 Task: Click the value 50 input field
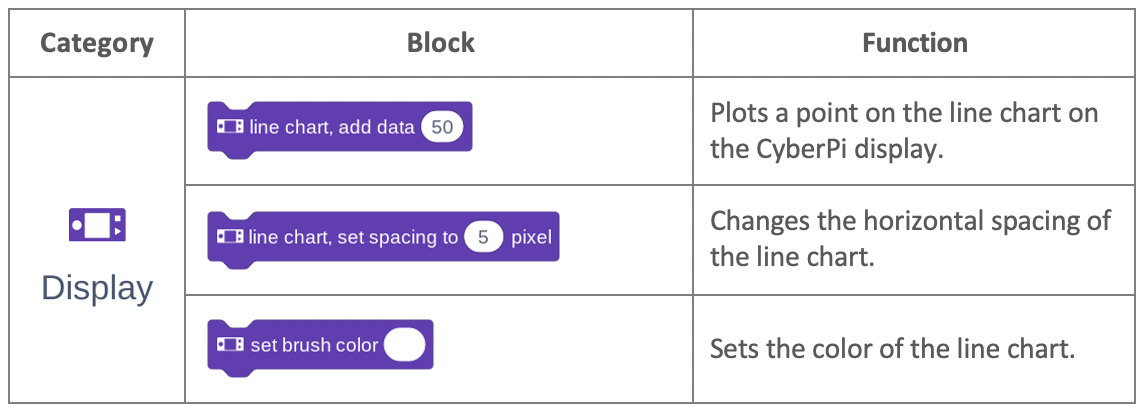coord(442,127)
